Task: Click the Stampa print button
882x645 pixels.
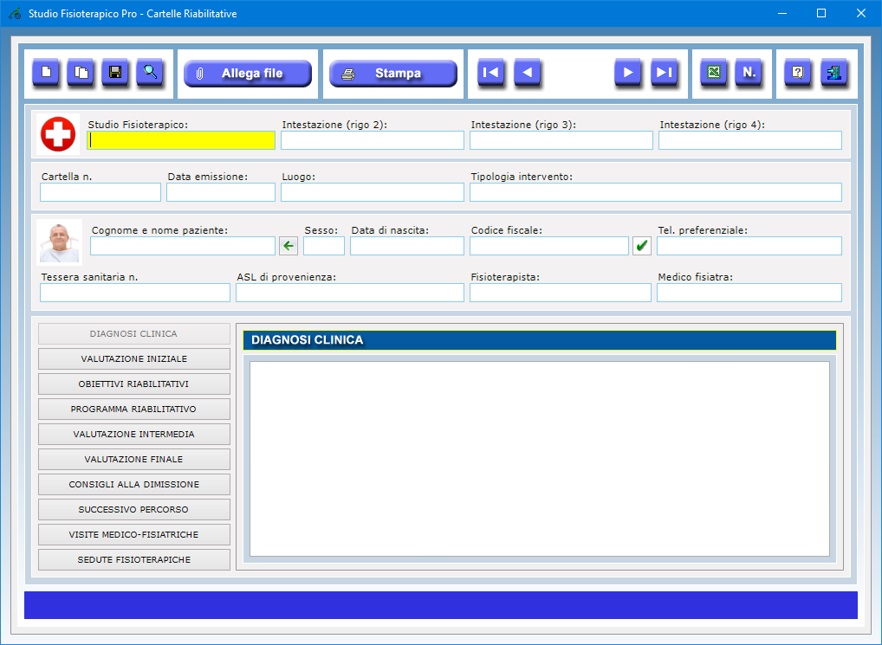Action: pyautogui.click(x=393, y=74)
